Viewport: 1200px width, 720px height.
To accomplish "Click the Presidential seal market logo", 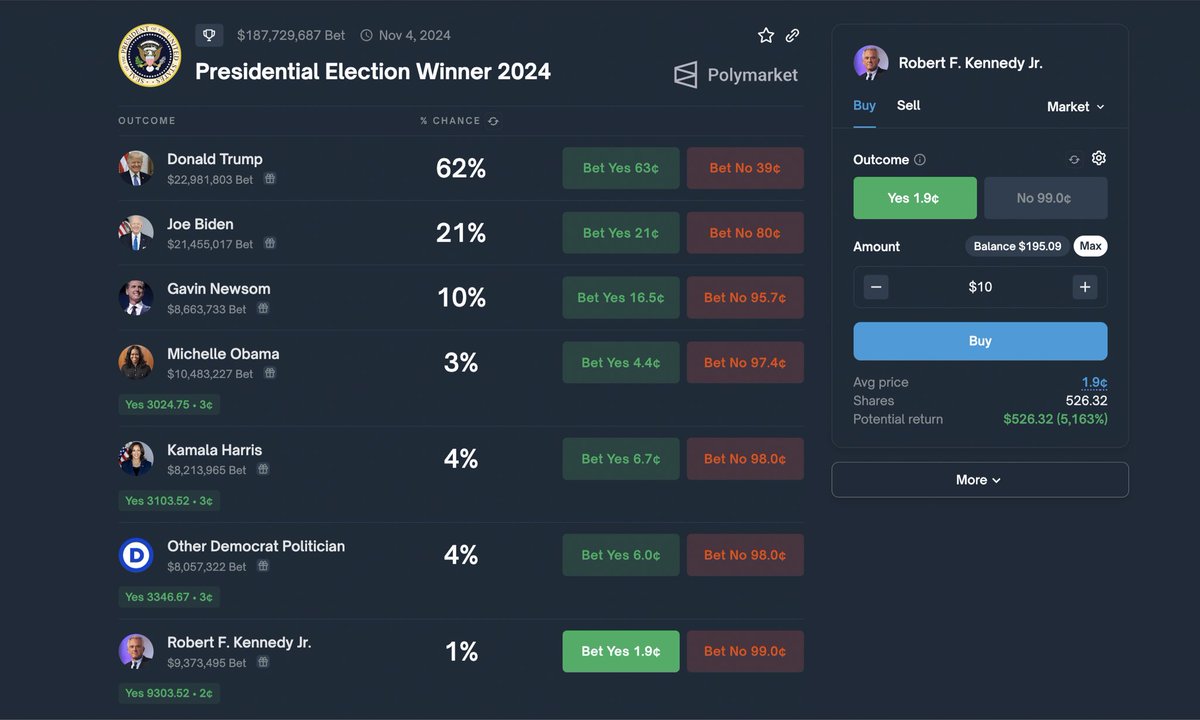I will pos(150,54).
